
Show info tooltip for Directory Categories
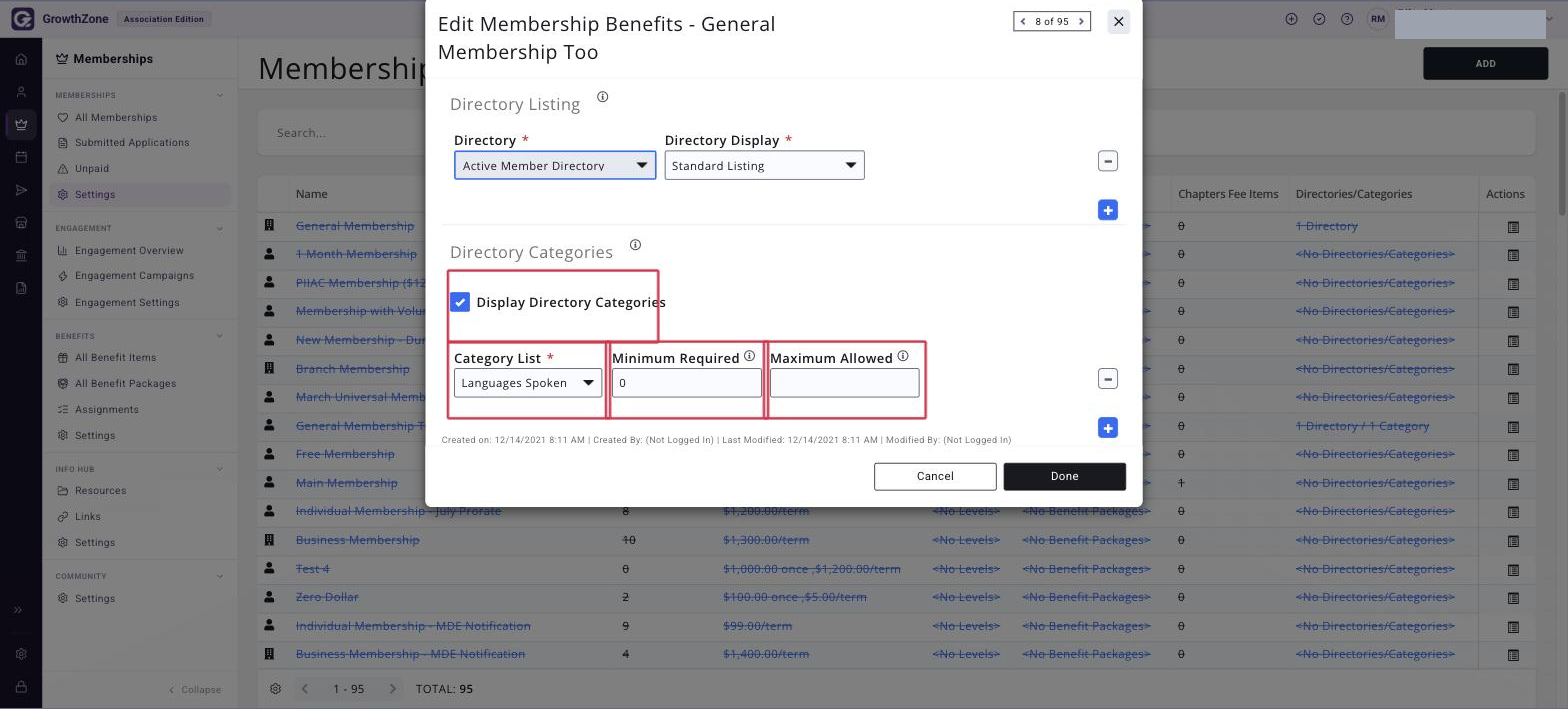[x=635, y=245]
